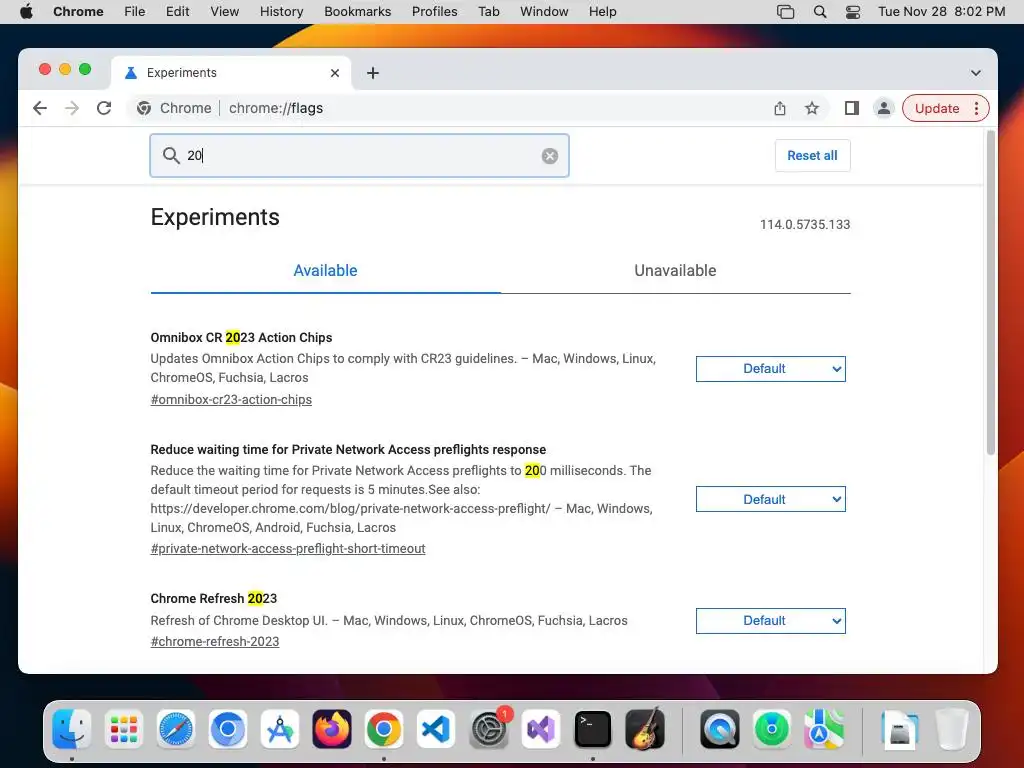
Task: Open QuickTime Player from Dock
Action: pos(720,729)
